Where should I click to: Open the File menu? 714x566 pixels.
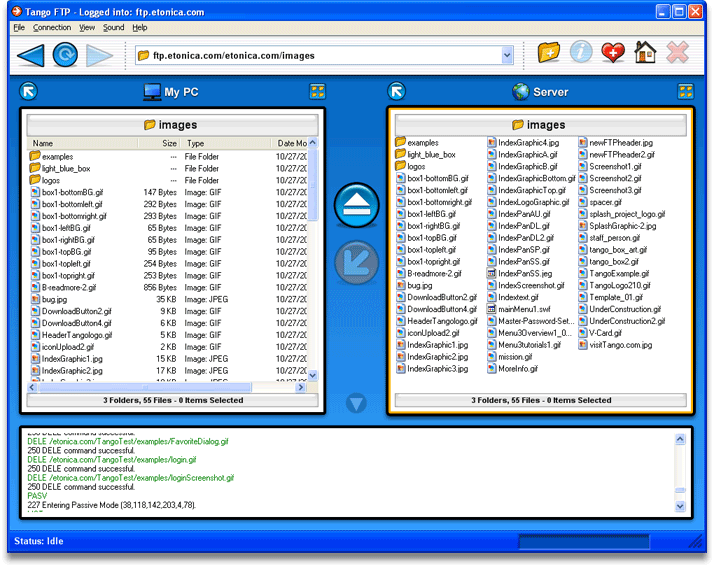(x=19, y=27)
